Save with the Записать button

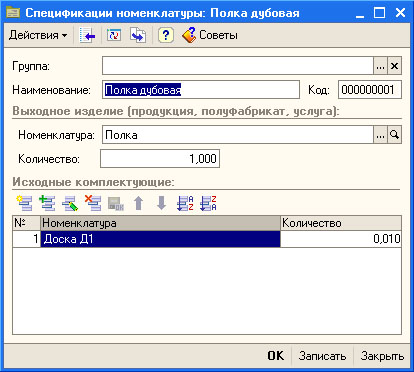tap(322, 356)
